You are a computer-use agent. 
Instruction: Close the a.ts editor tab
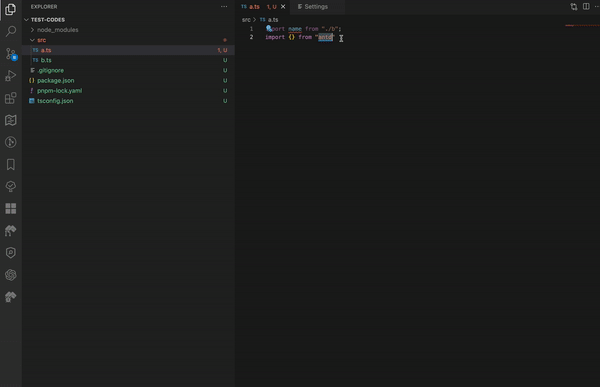pyautogui.click(x=283, y=7)
